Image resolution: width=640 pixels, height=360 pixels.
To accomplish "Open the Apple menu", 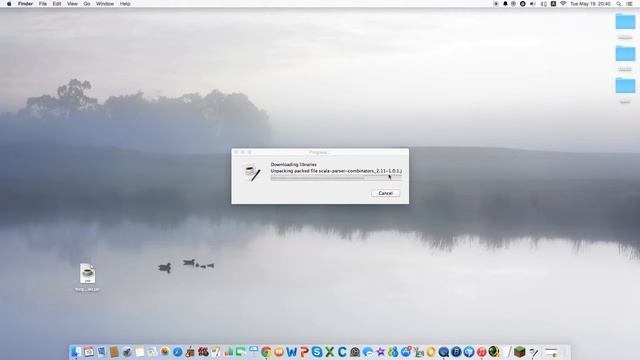I will click(x=9, y=4).
